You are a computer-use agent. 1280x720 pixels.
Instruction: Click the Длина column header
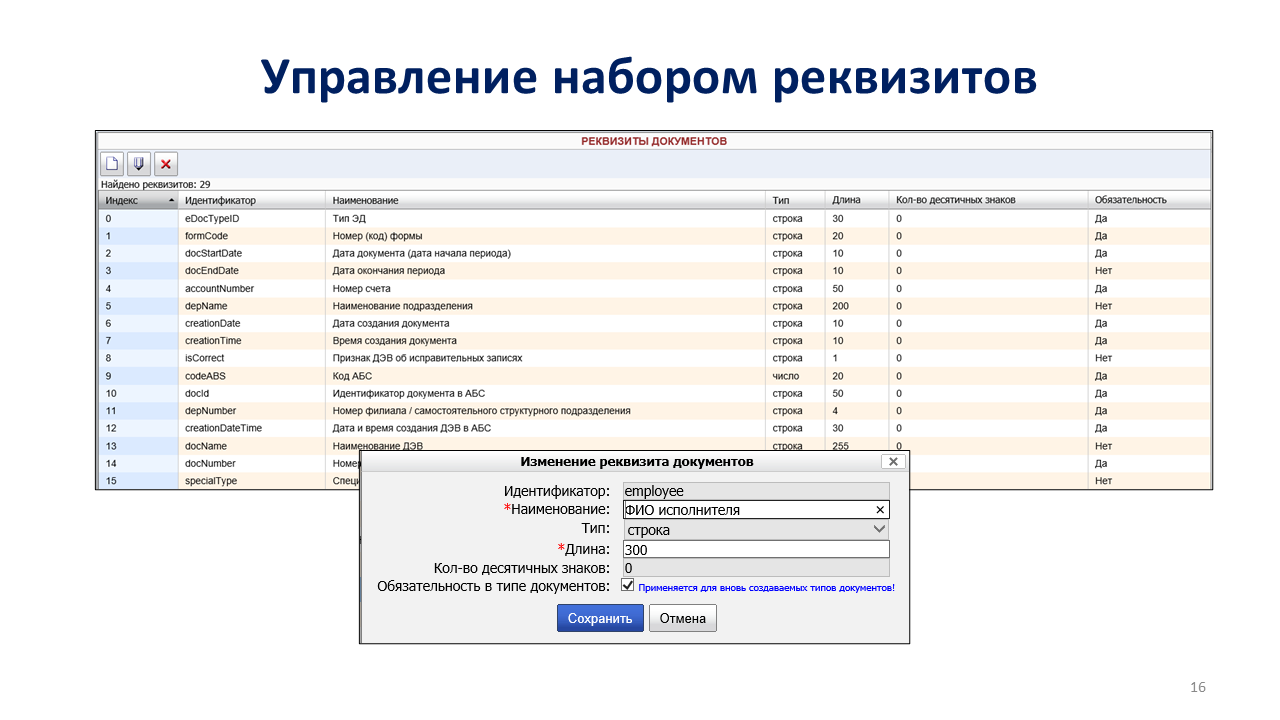point(846,200)
